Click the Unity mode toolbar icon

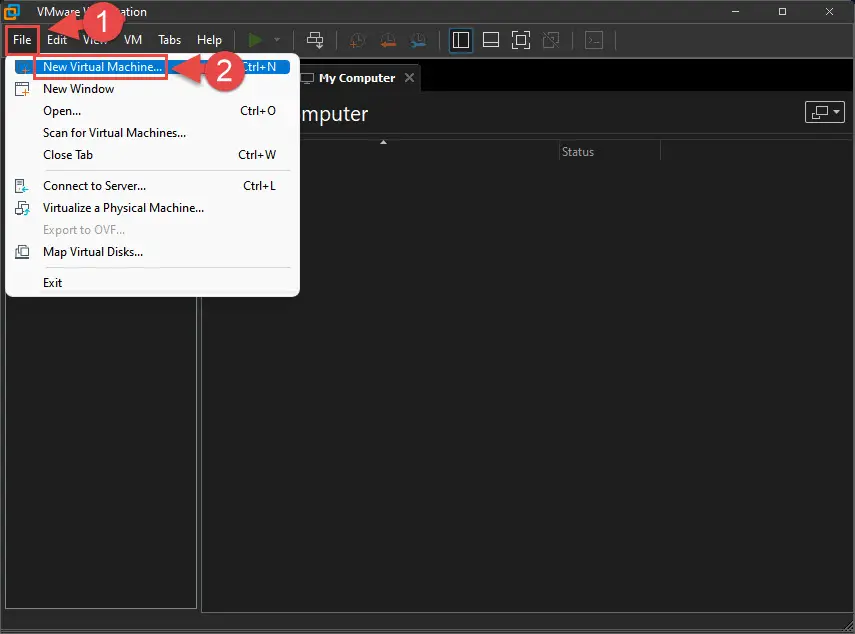(x=551, y=40)
